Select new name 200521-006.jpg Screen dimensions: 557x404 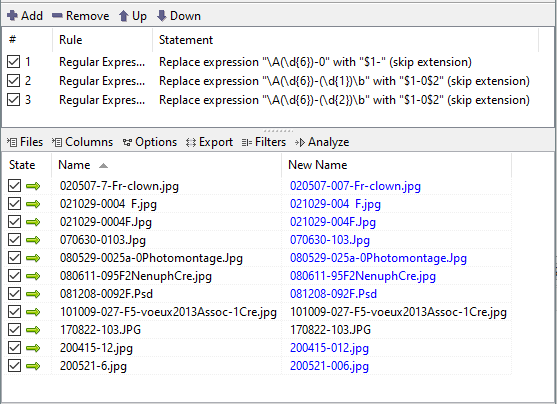[329, 366]
